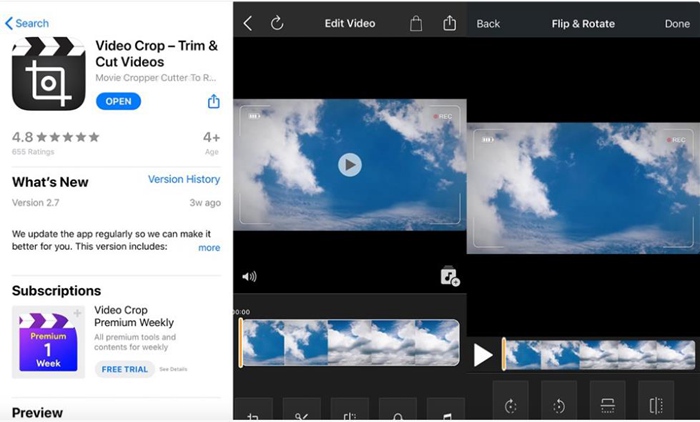The height and width of the screenshot is (422, 700).
Task: Flip video vertically
Action: pyautogui.click(x=607, y=405)
